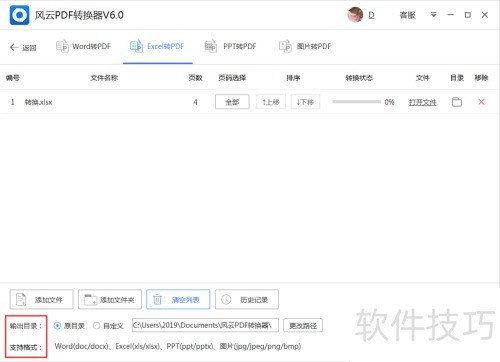Select the Excel转PDF tab

(157, 46)
